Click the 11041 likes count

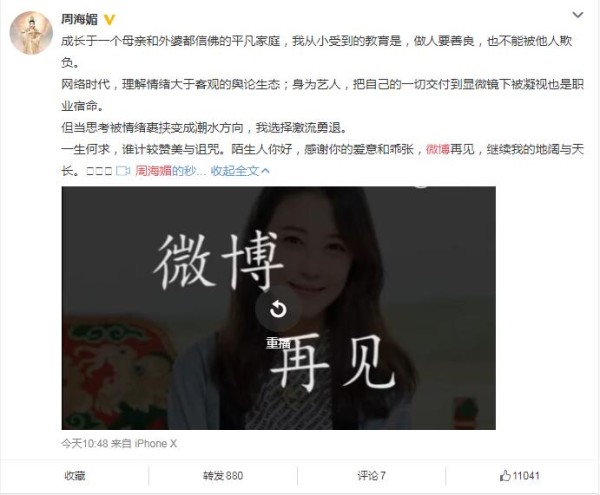pyautogui.click(x=526, y=475)
